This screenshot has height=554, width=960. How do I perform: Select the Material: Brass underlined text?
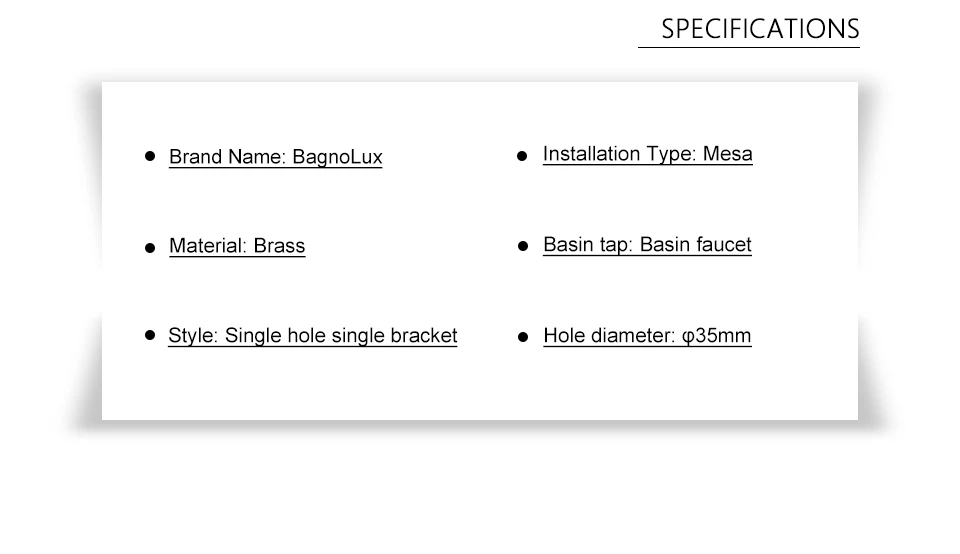tap(237, 245)
